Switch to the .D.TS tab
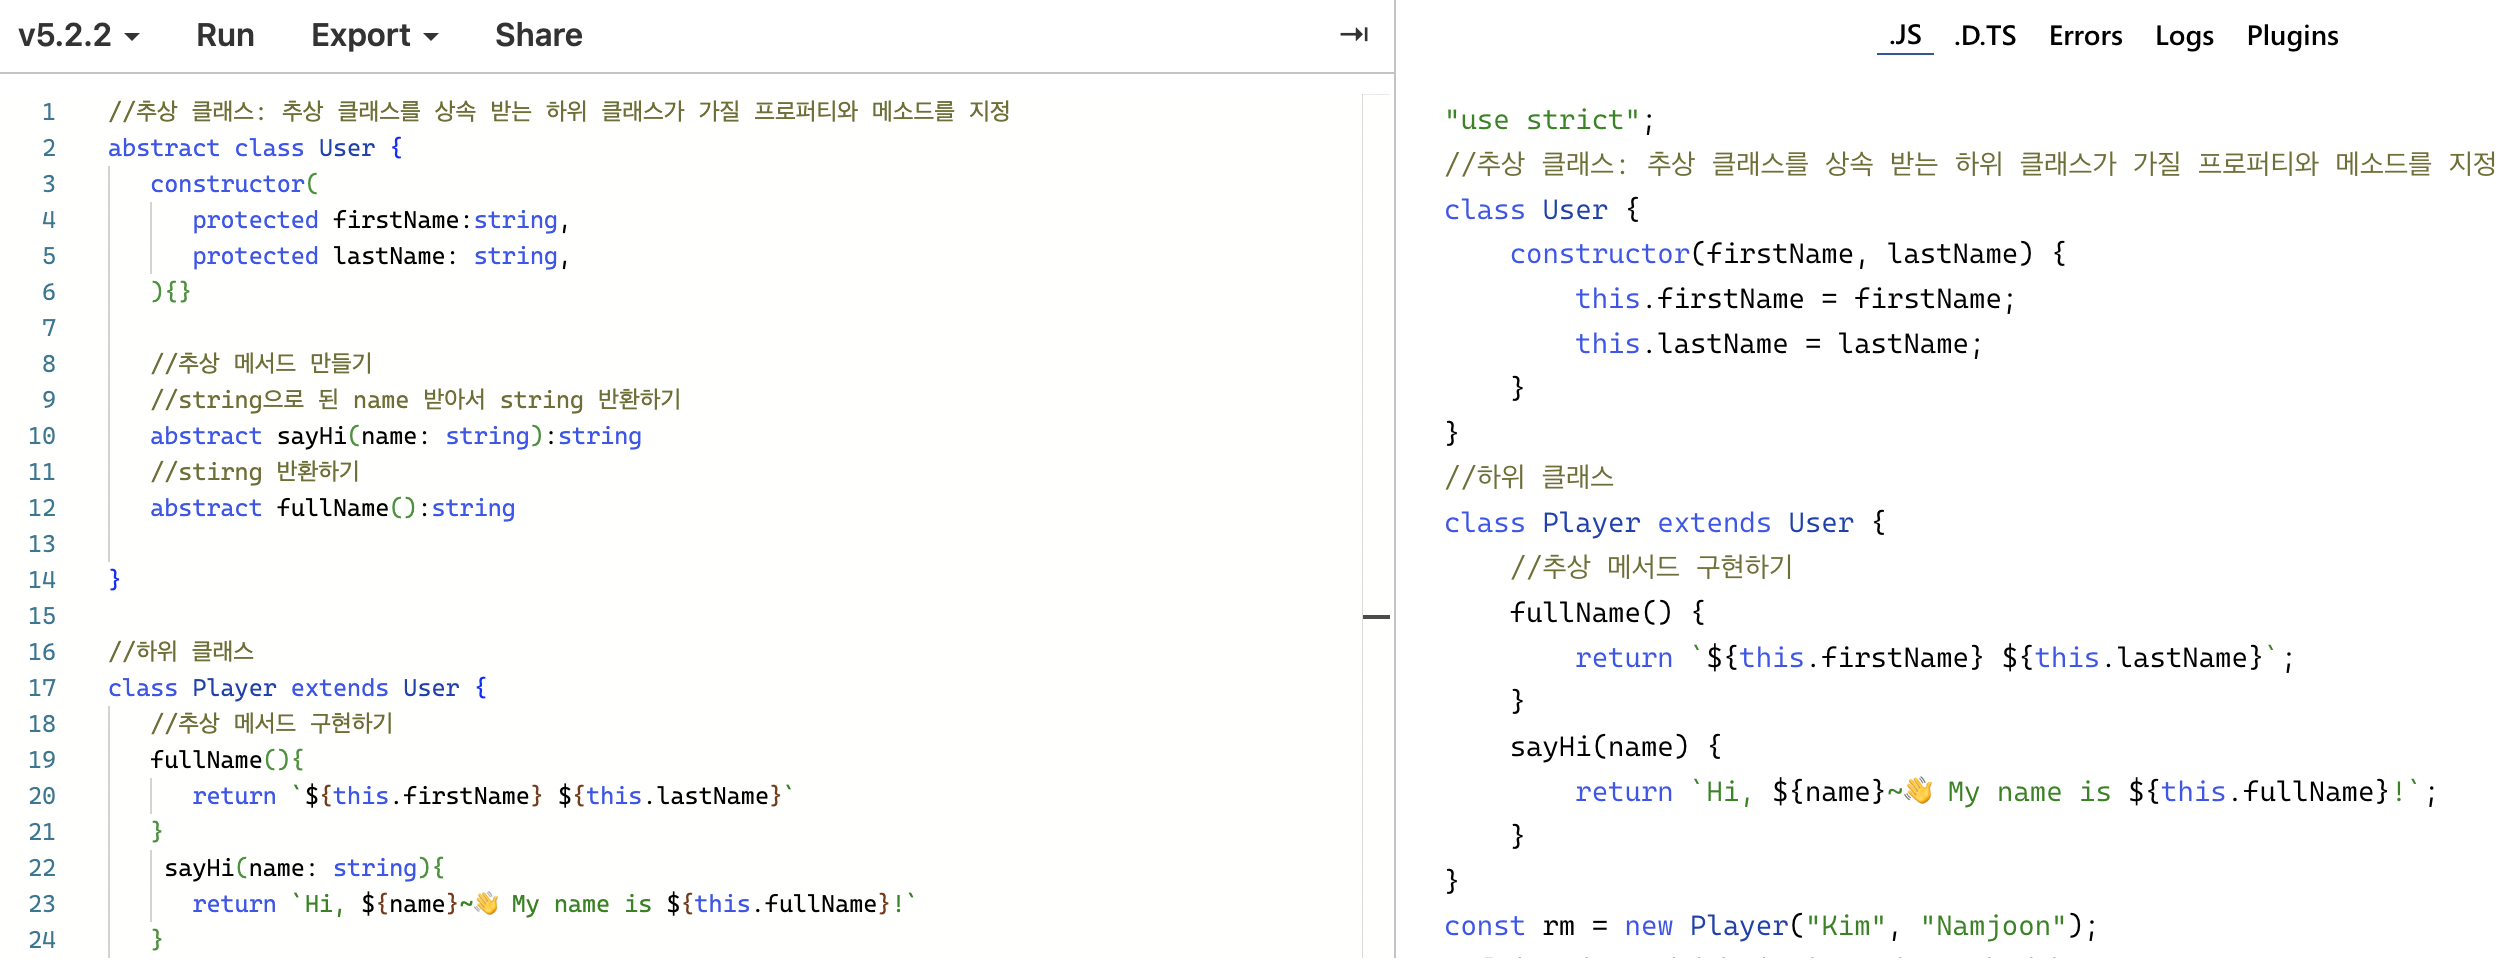This screenshot has width=2510, height=978. (1984, 34)
